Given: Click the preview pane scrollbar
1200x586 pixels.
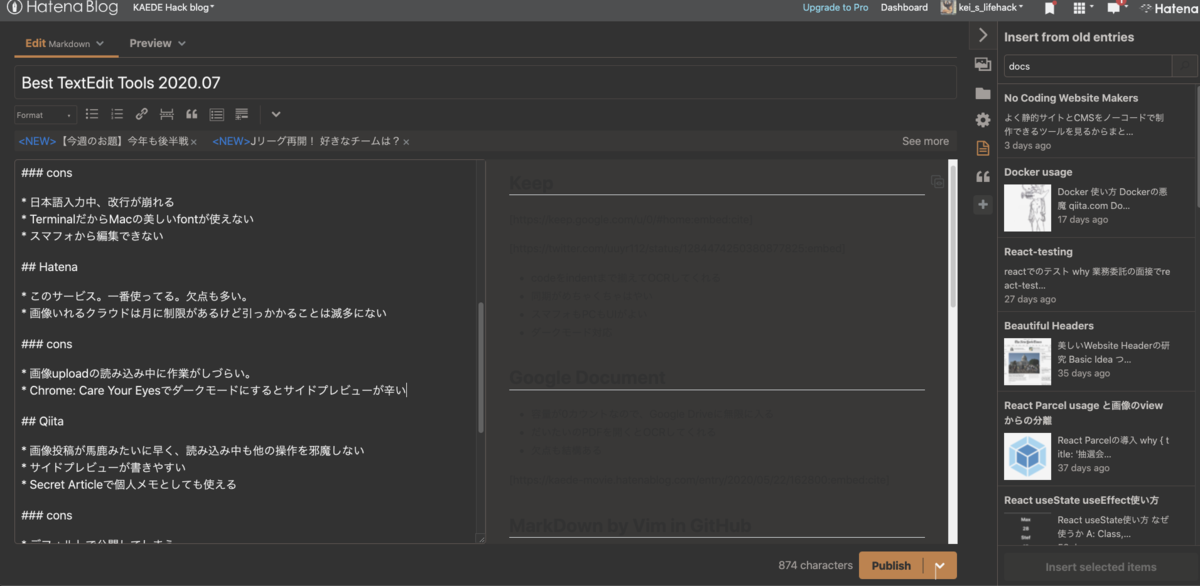Looking at the screenshot, I should (952, 238).
